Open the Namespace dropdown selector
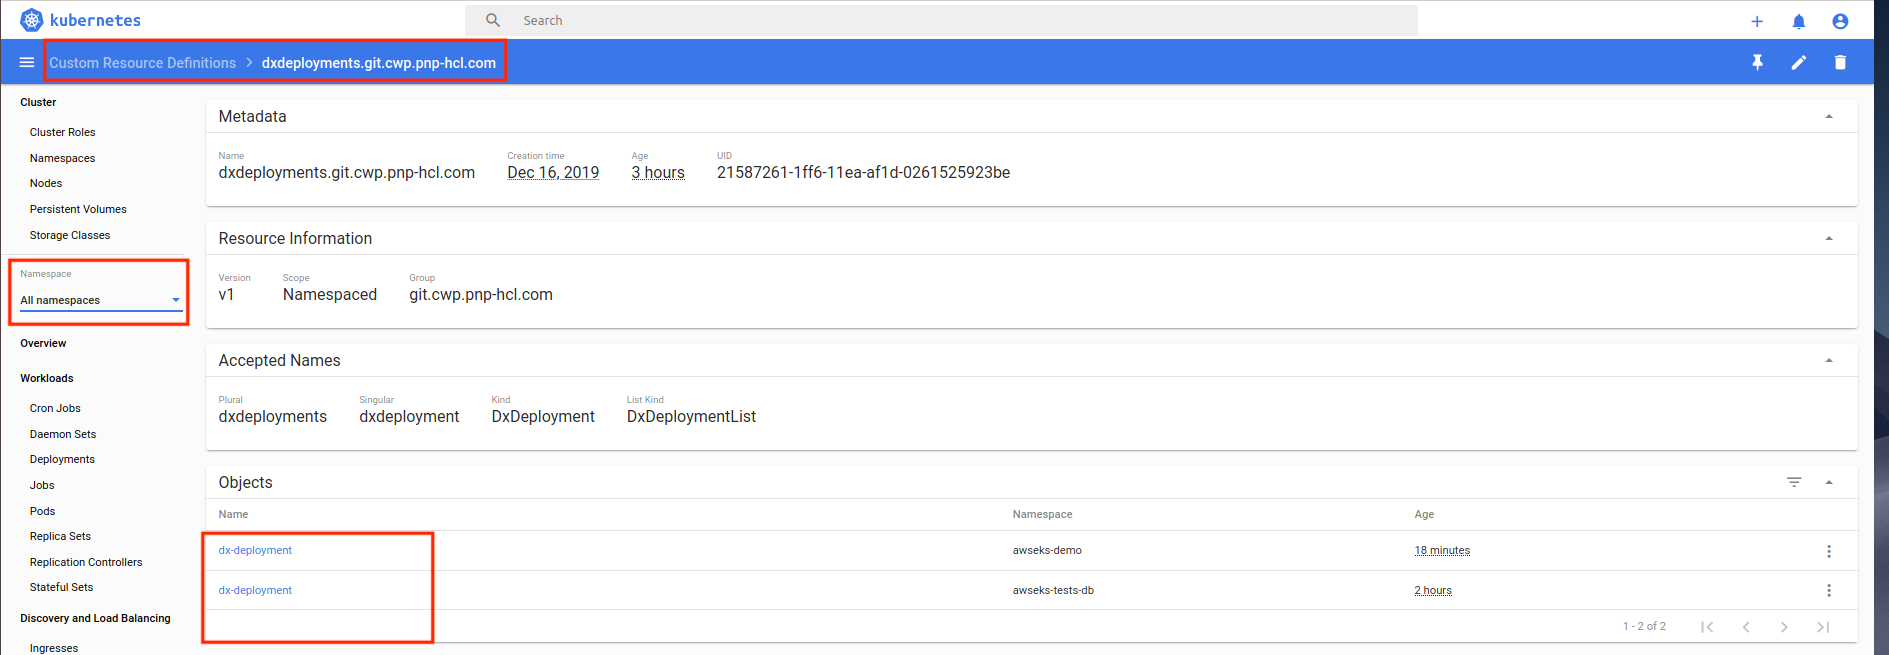The image size is (1889, 655). (x=100, y=300)
